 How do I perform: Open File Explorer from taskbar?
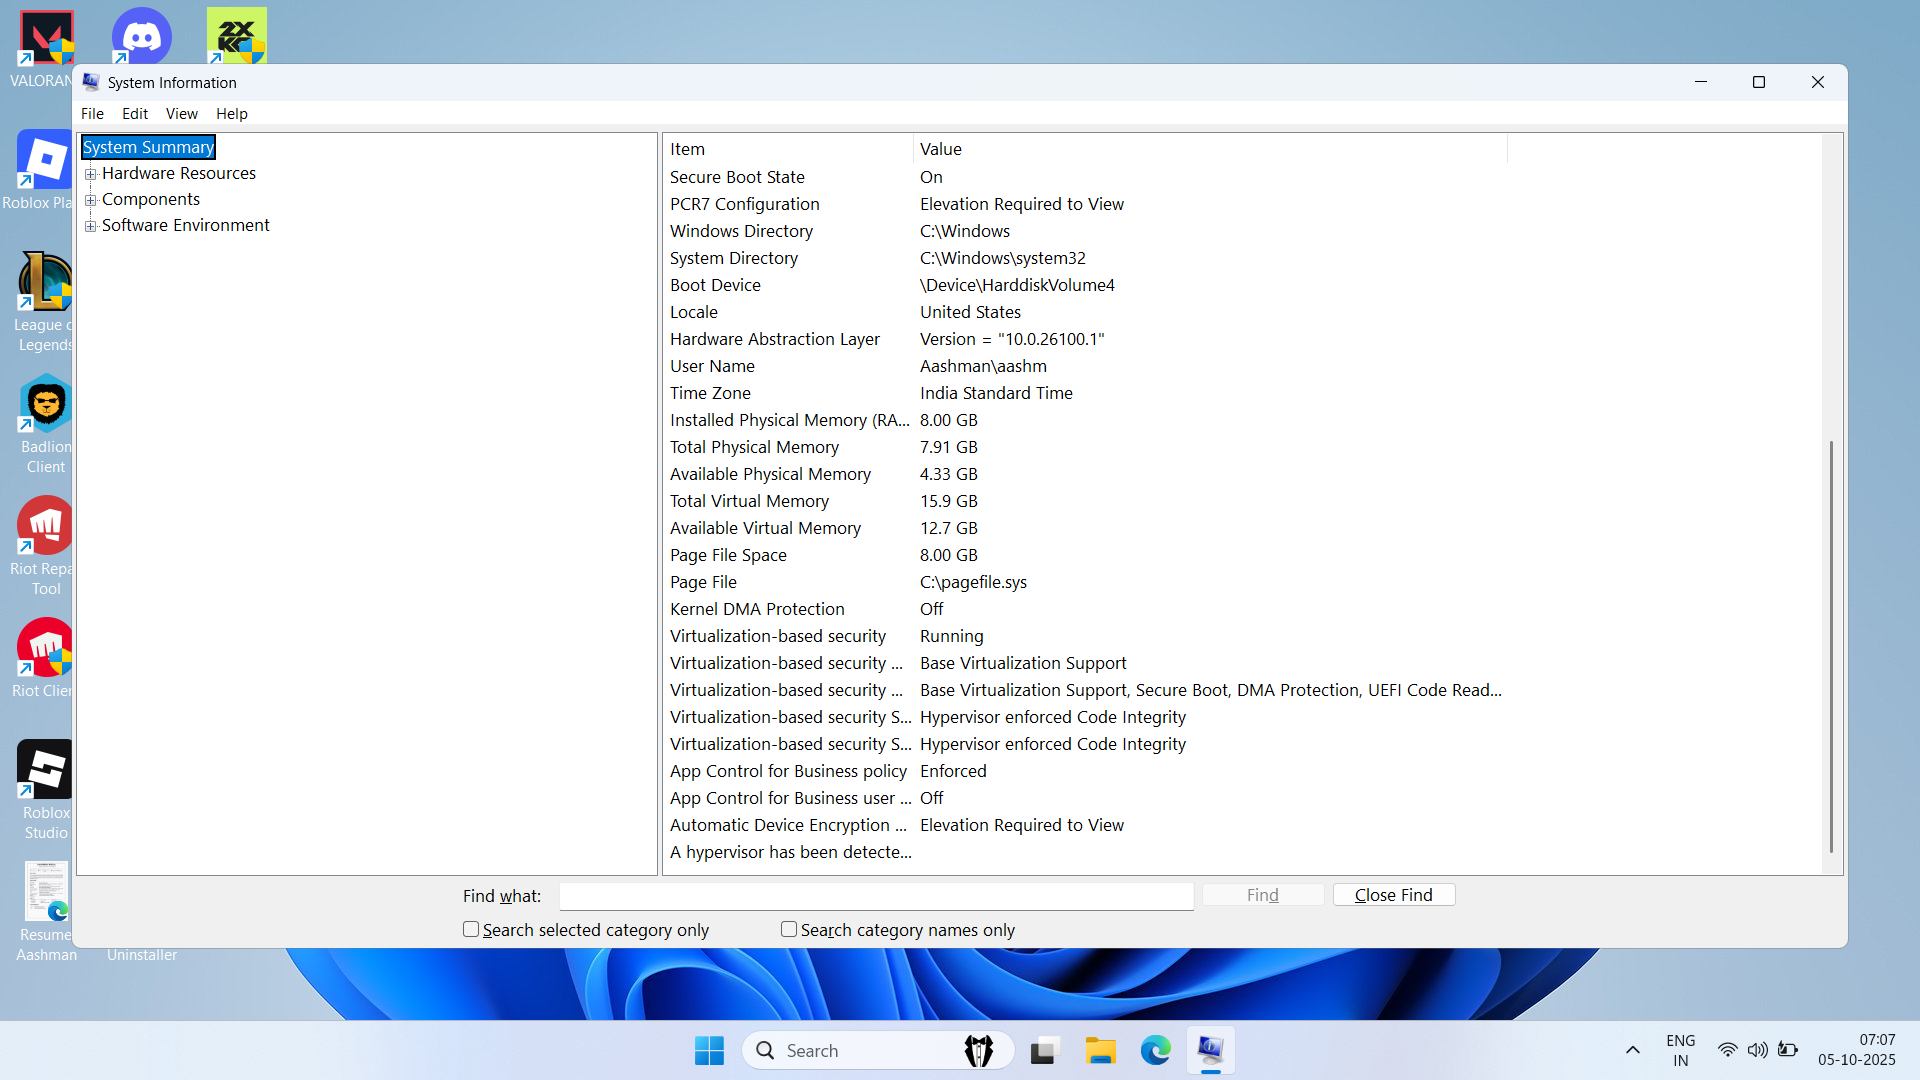click(1100, 1051)
